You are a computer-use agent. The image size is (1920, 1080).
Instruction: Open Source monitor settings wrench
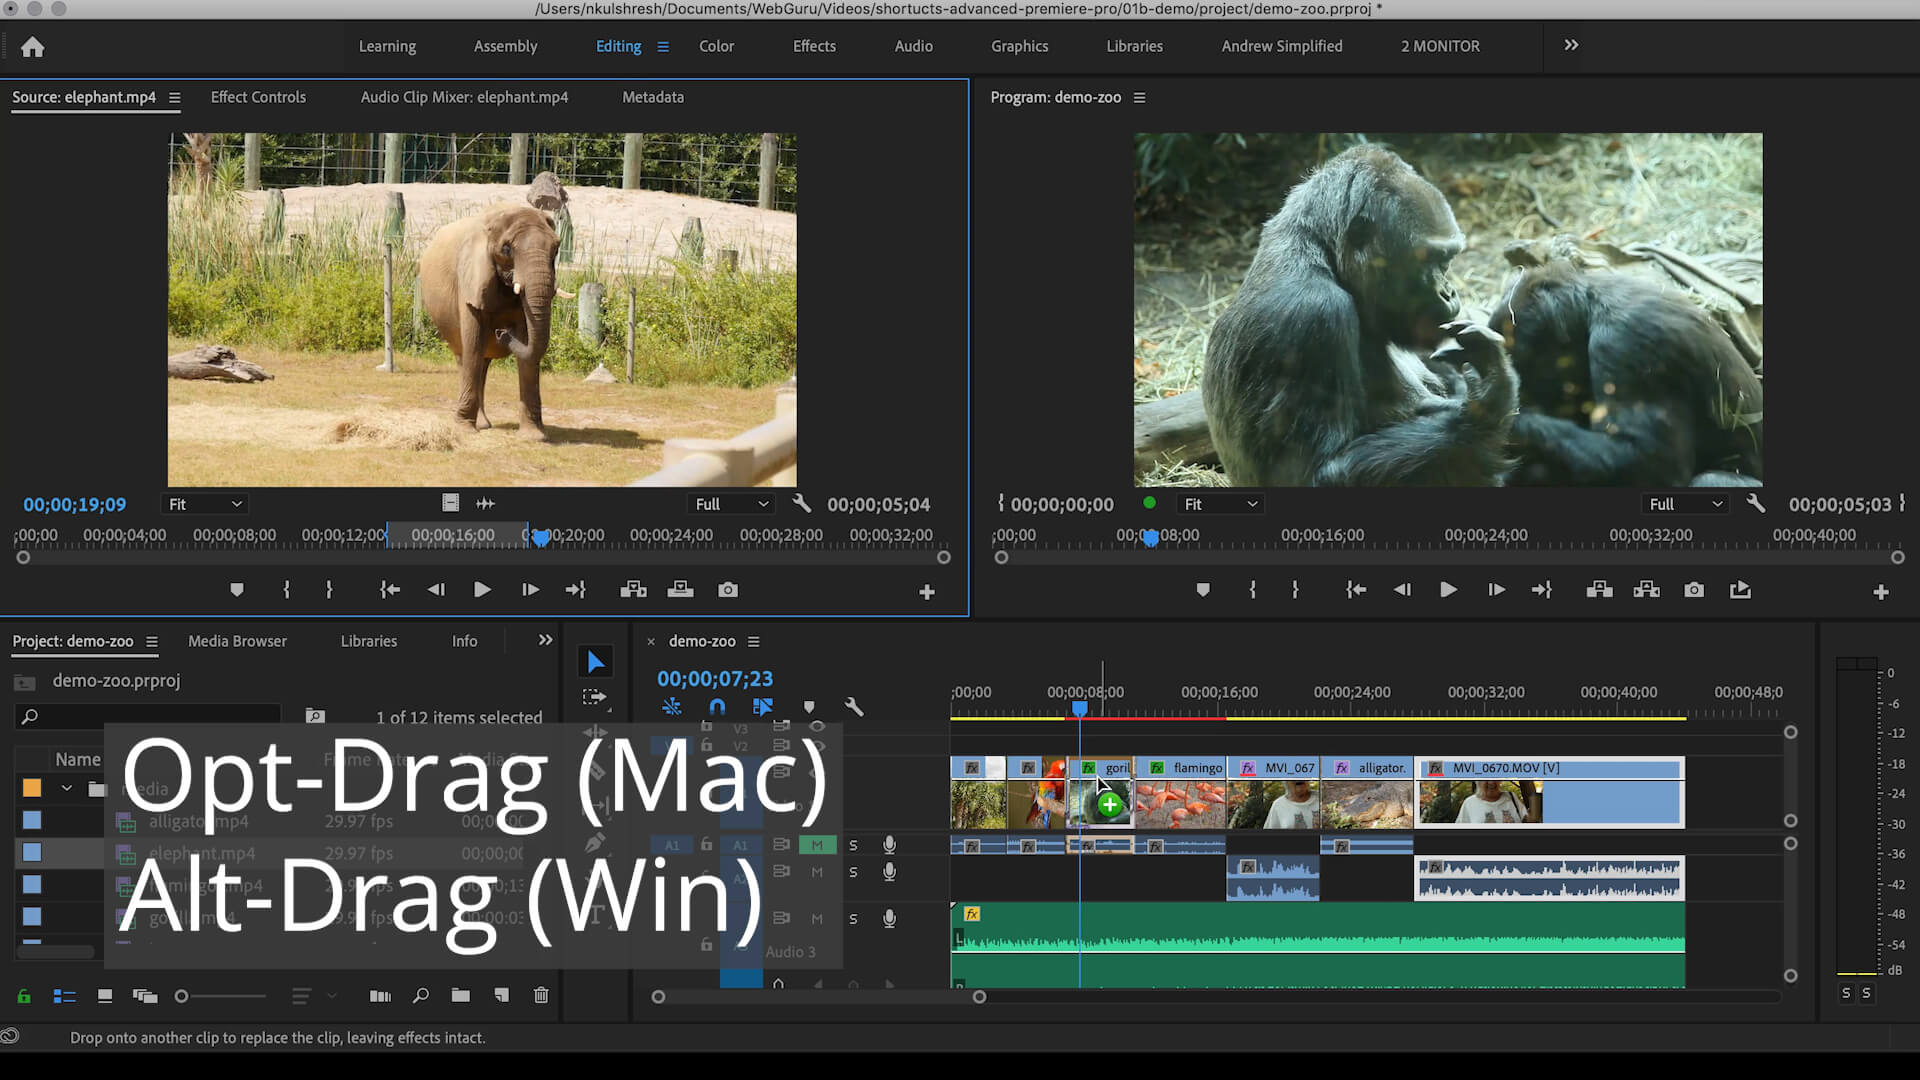click(801, 503)
